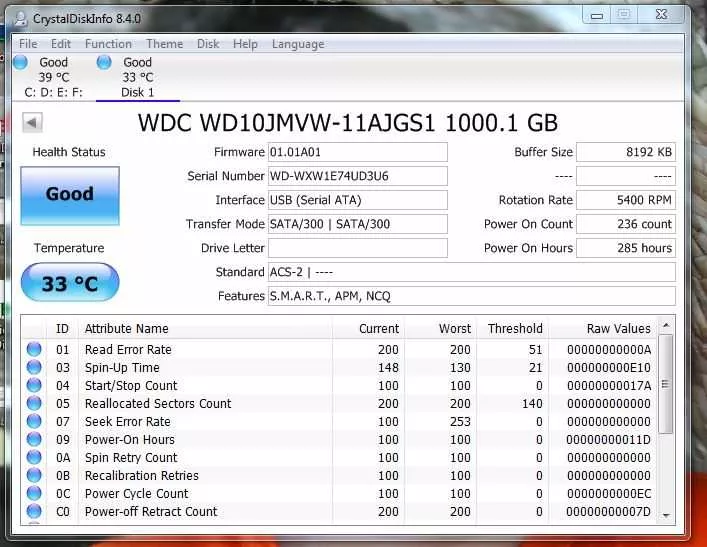
Task: Click status orb for Power-off Retract Count
Action: coord(34,511)
